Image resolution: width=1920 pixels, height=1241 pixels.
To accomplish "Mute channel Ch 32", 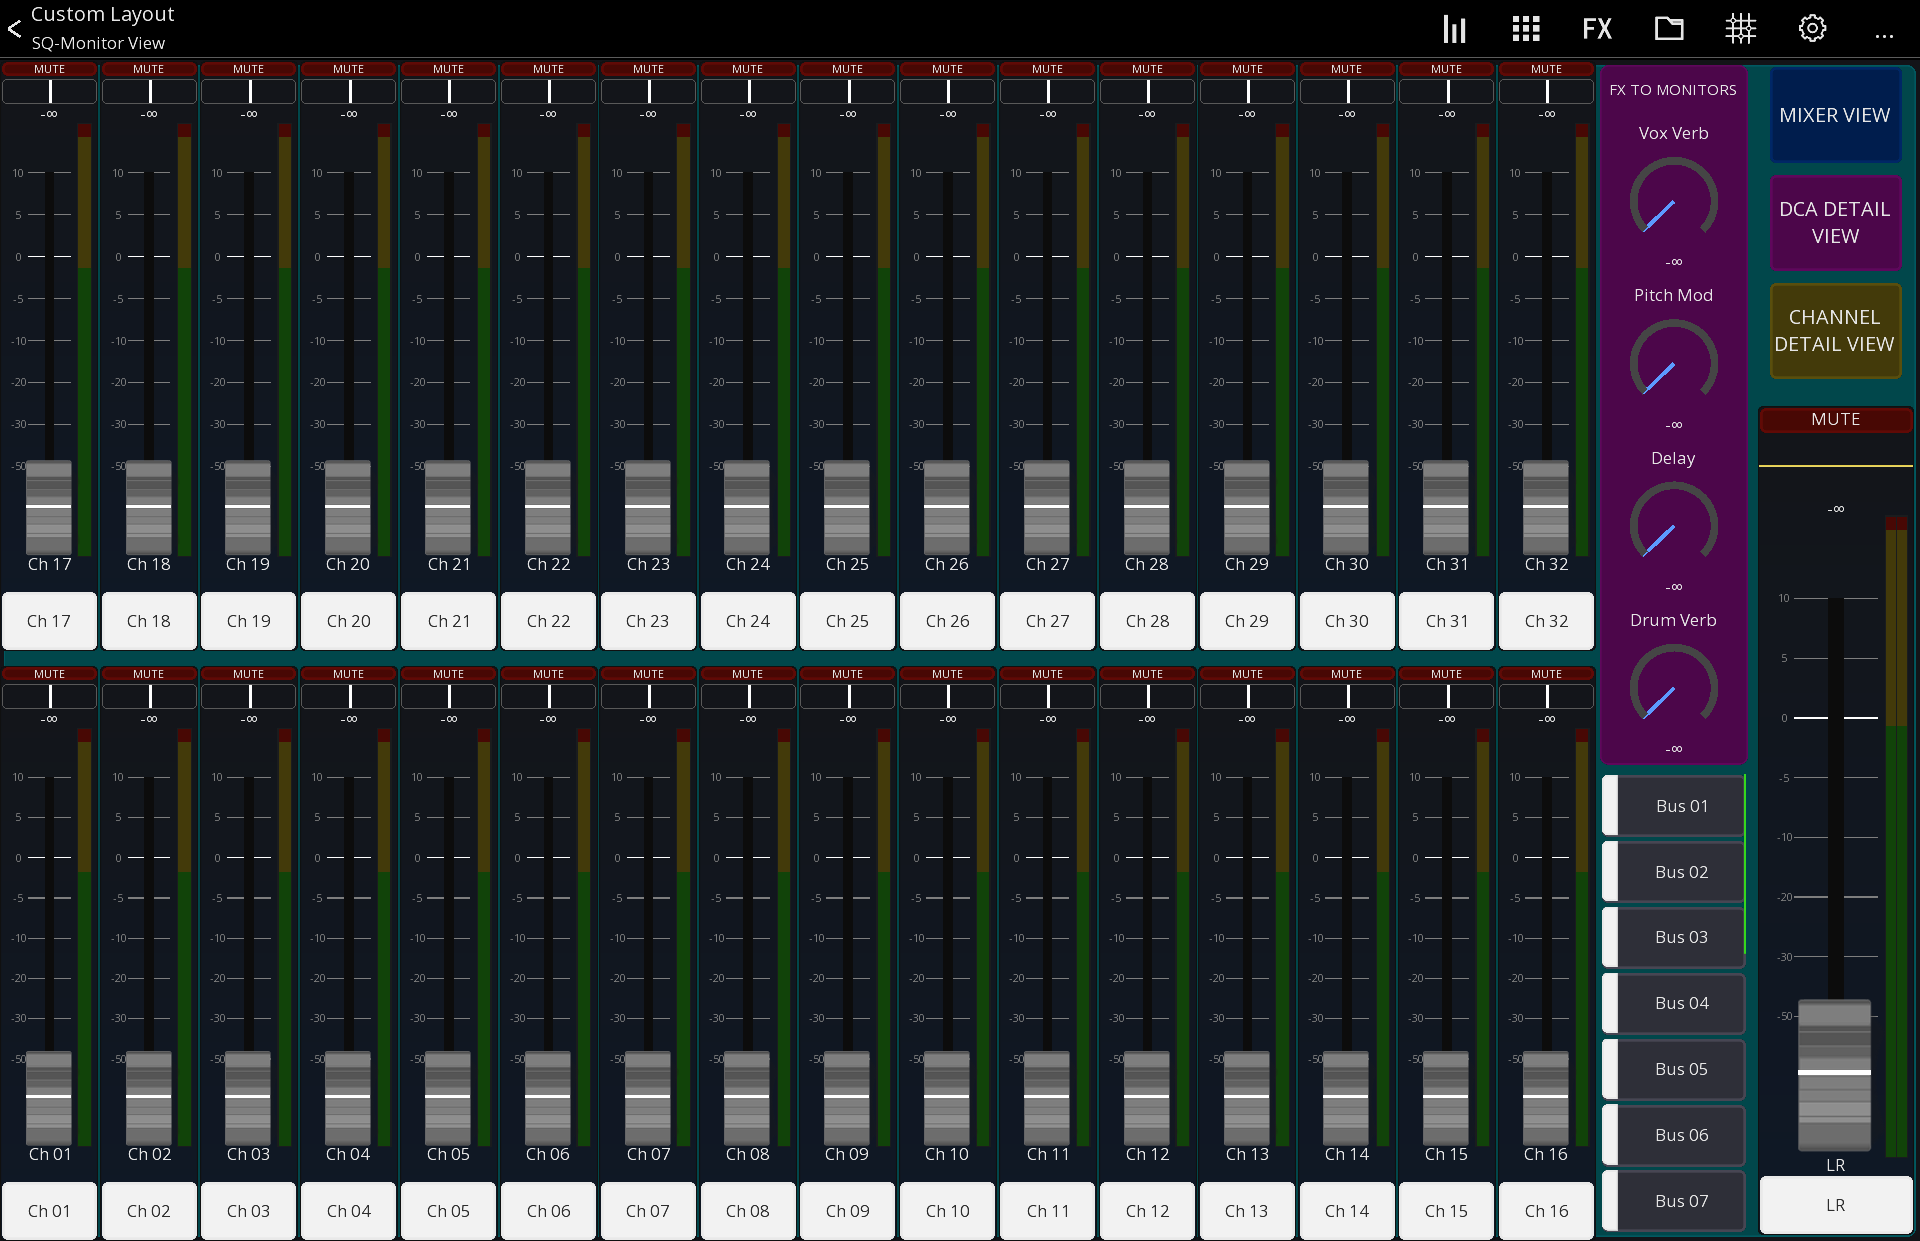I will 1546,69.
